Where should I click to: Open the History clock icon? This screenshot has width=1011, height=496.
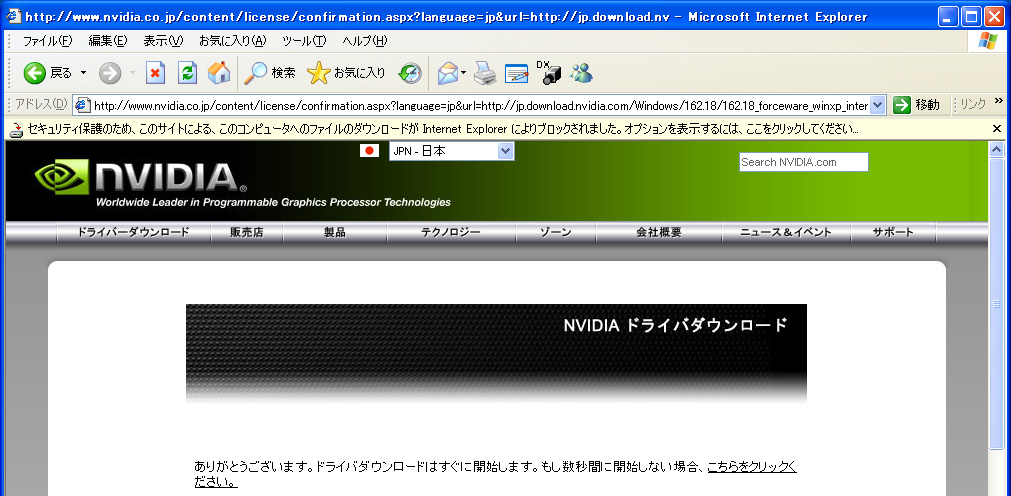410,74
